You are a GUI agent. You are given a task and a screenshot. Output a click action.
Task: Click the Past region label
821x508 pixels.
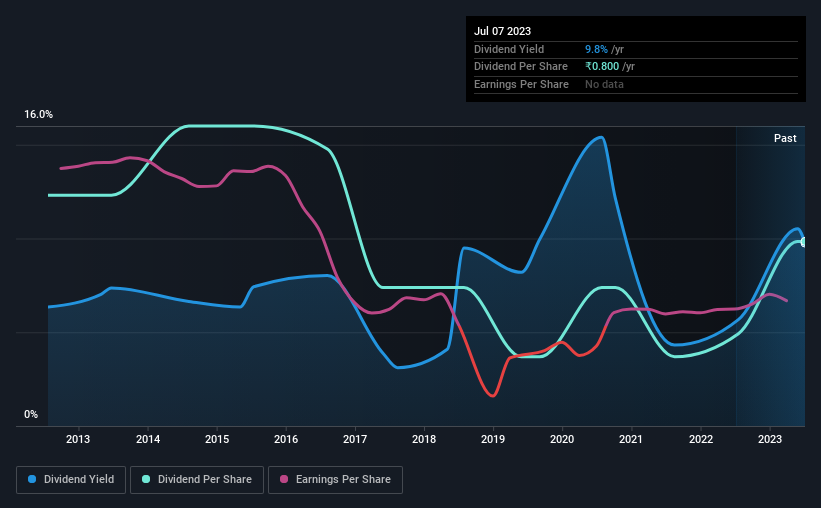tap(785, 138)
